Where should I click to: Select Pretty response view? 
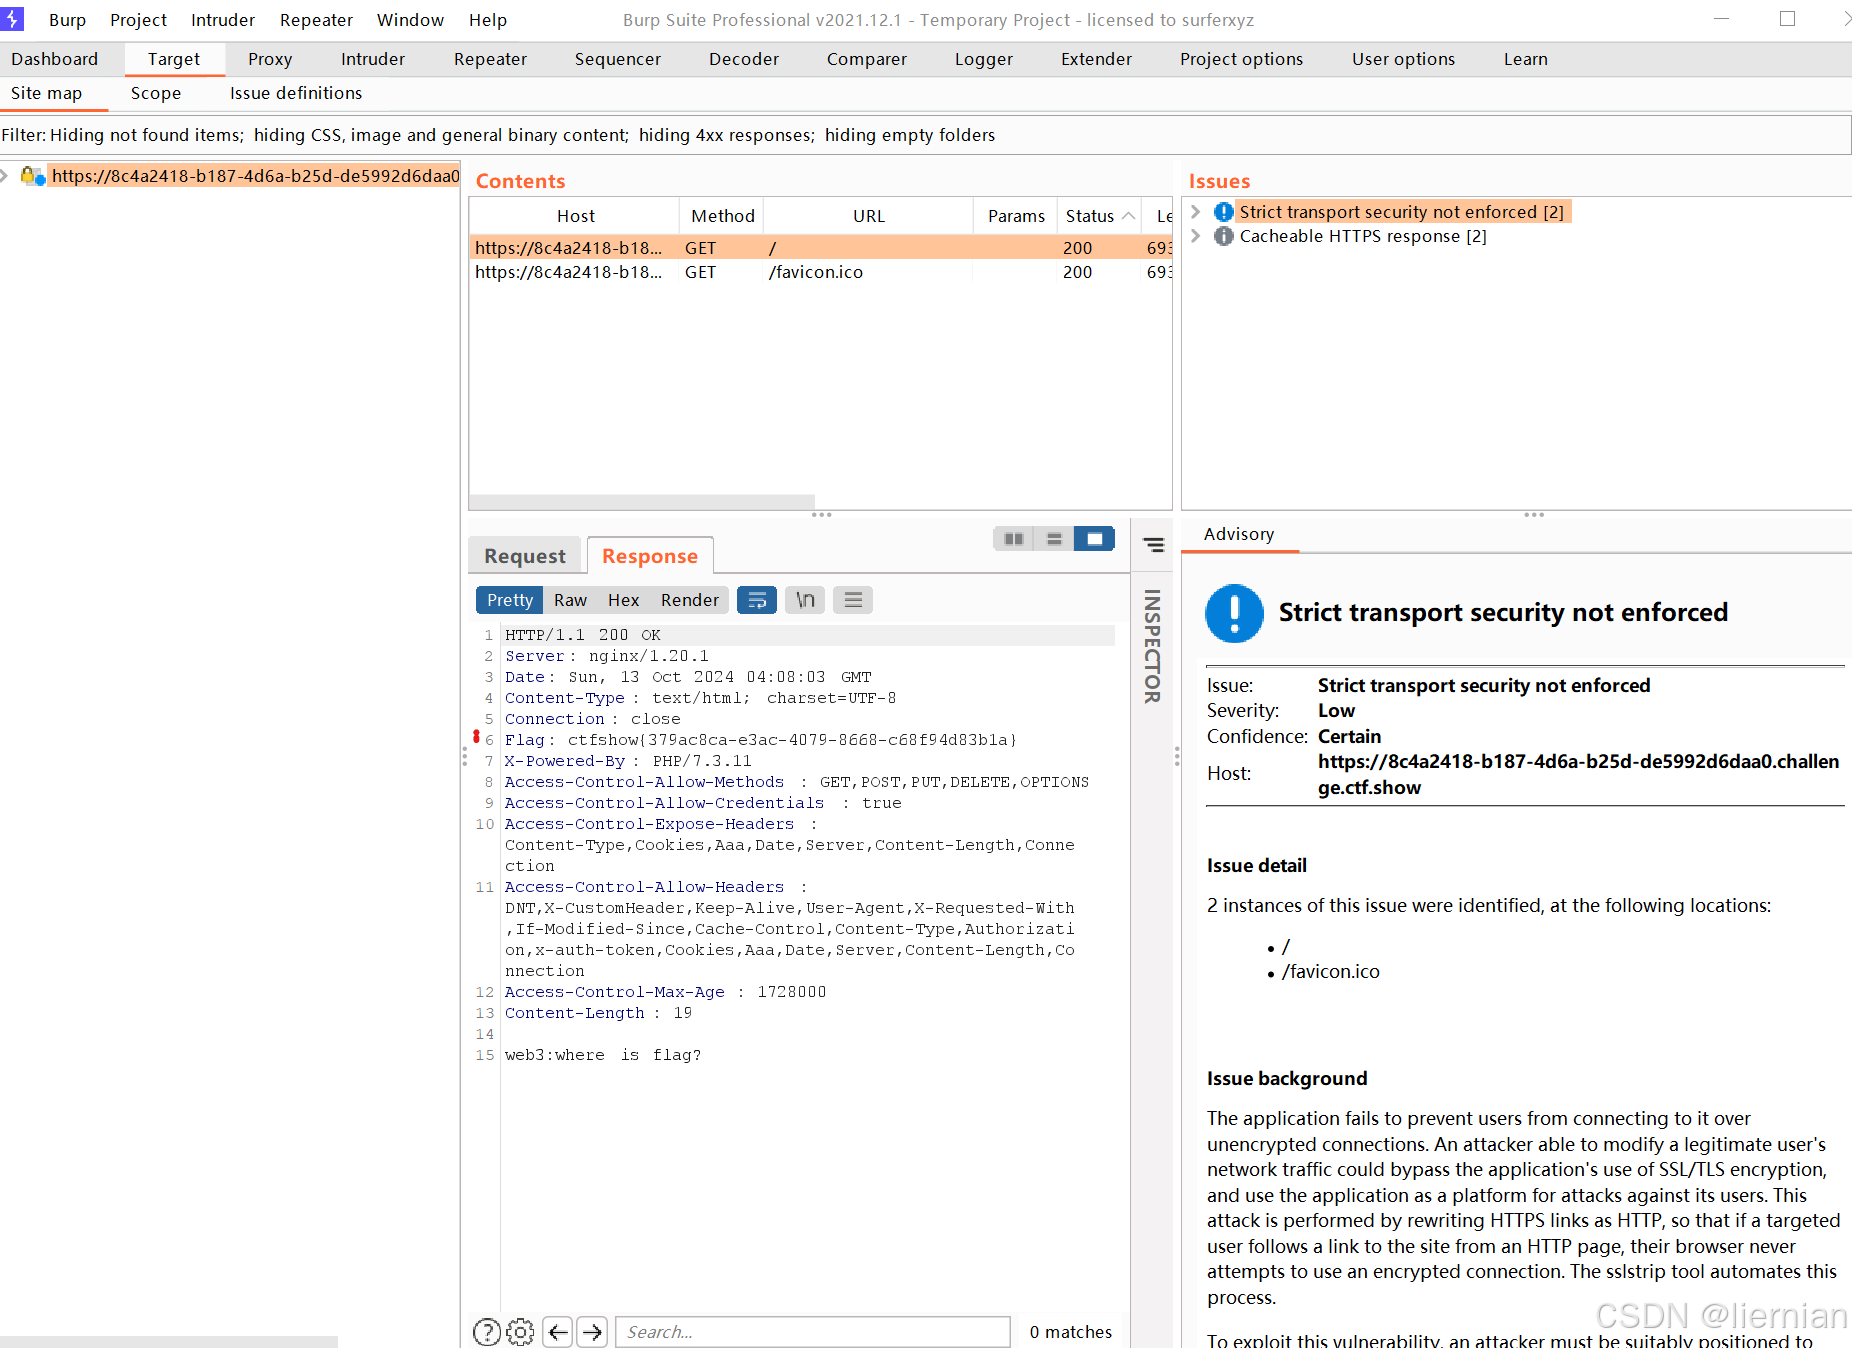tap(510, 600)
